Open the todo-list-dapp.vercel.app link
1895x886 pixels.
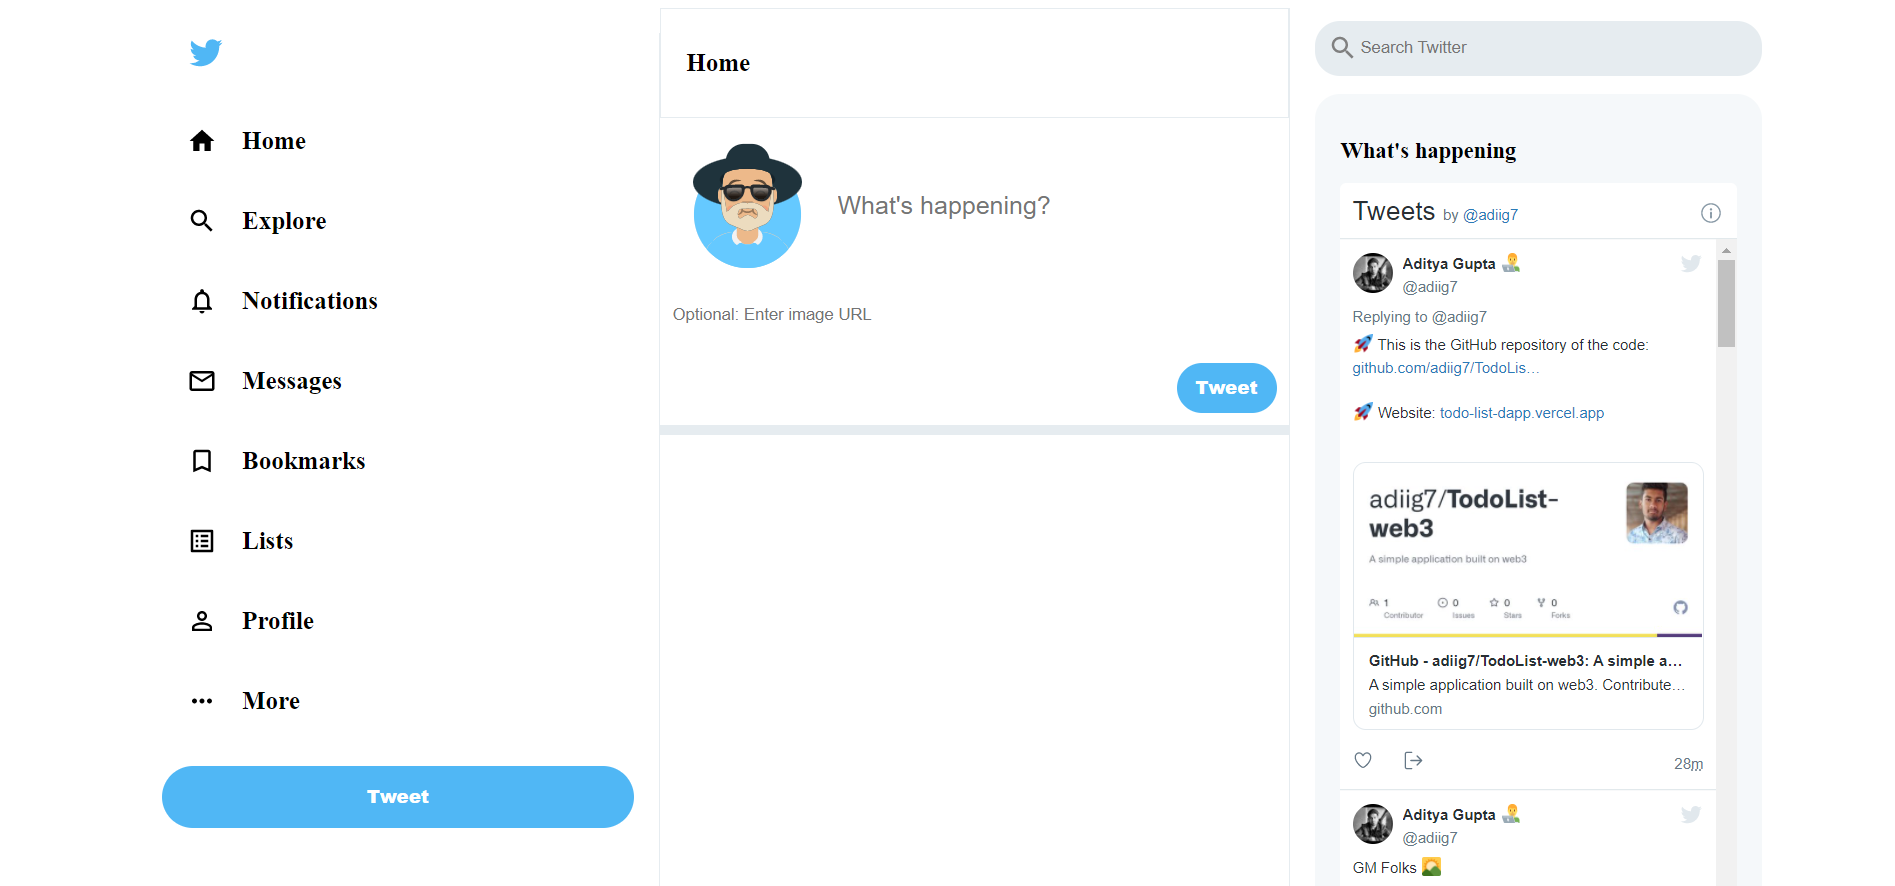pos(1521,412)
